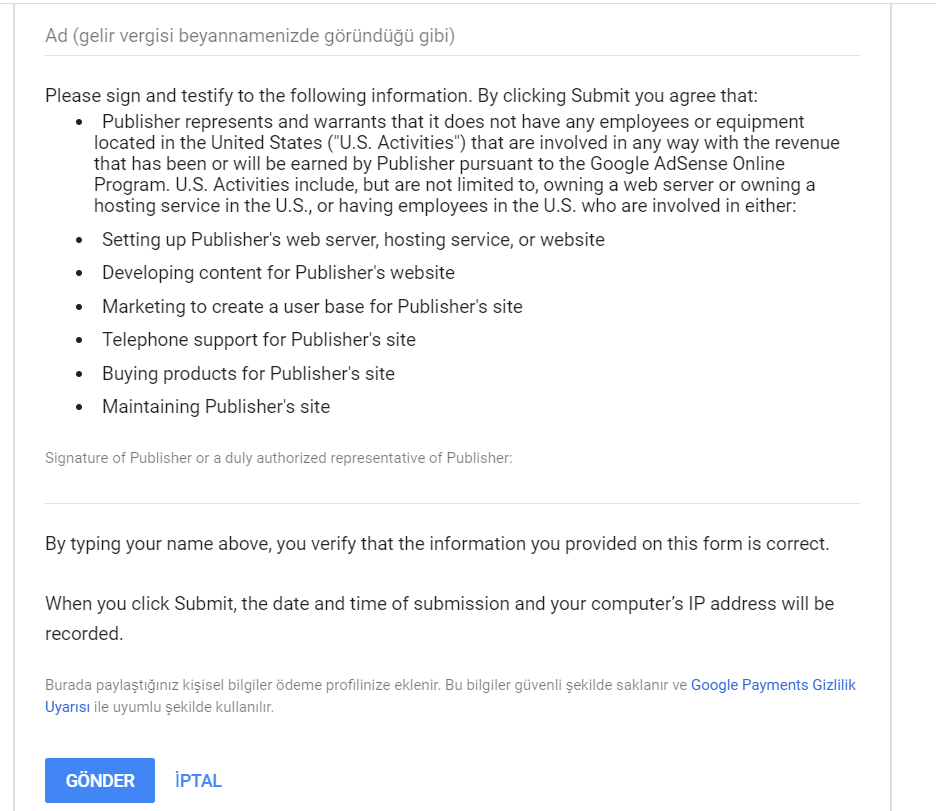This screenshot has width=936, height=811.
Task: Click 'When you click Submit' notice paragraph
Action: tap(439, 618)
